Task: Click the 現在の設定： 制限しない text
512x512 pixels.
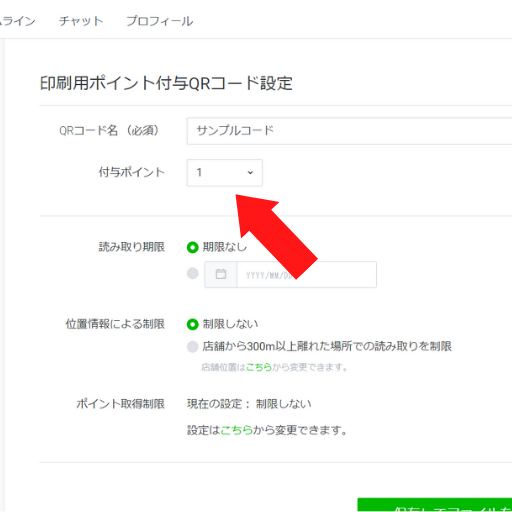Action: [249, 404]
